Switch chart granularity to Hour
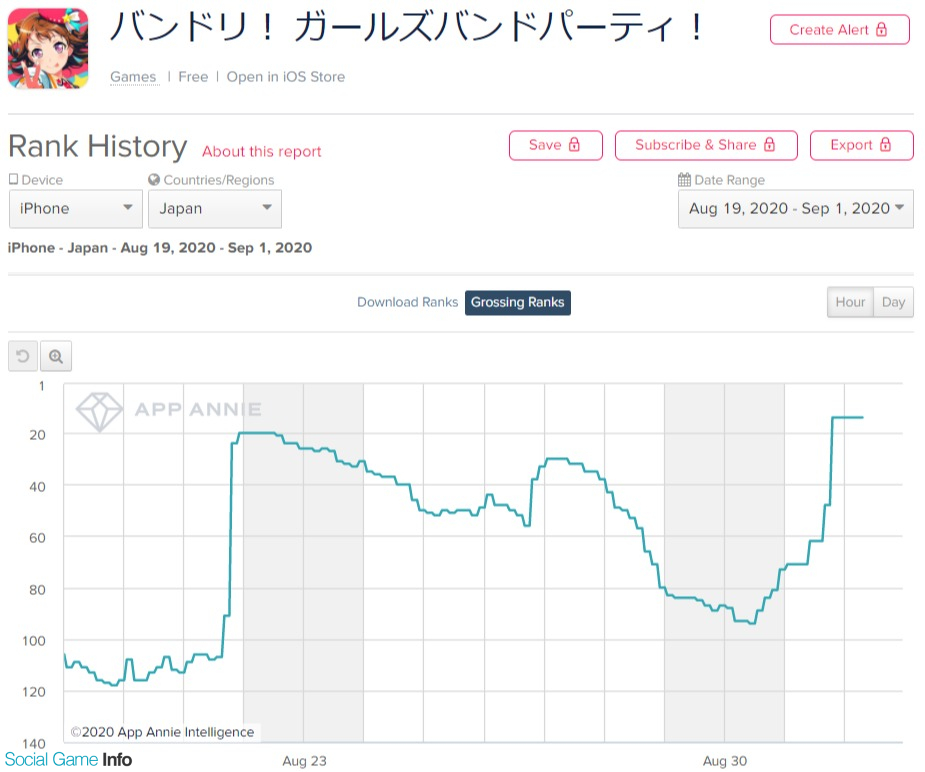This screenshot has height=772, width=925. pyautogui.click(x=850, y=302)
